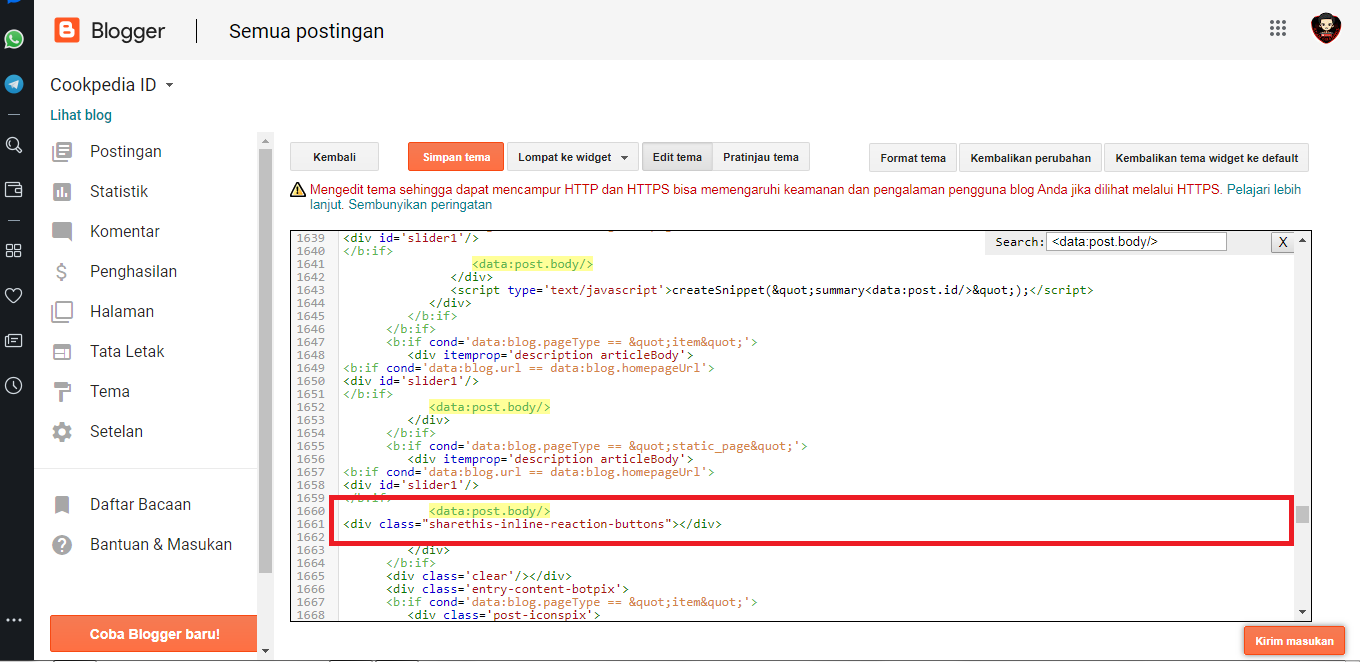This screenshot has height=662, width=1360.
Task: Open Telegram in the browser sidebar
Action: coord(14,84)
